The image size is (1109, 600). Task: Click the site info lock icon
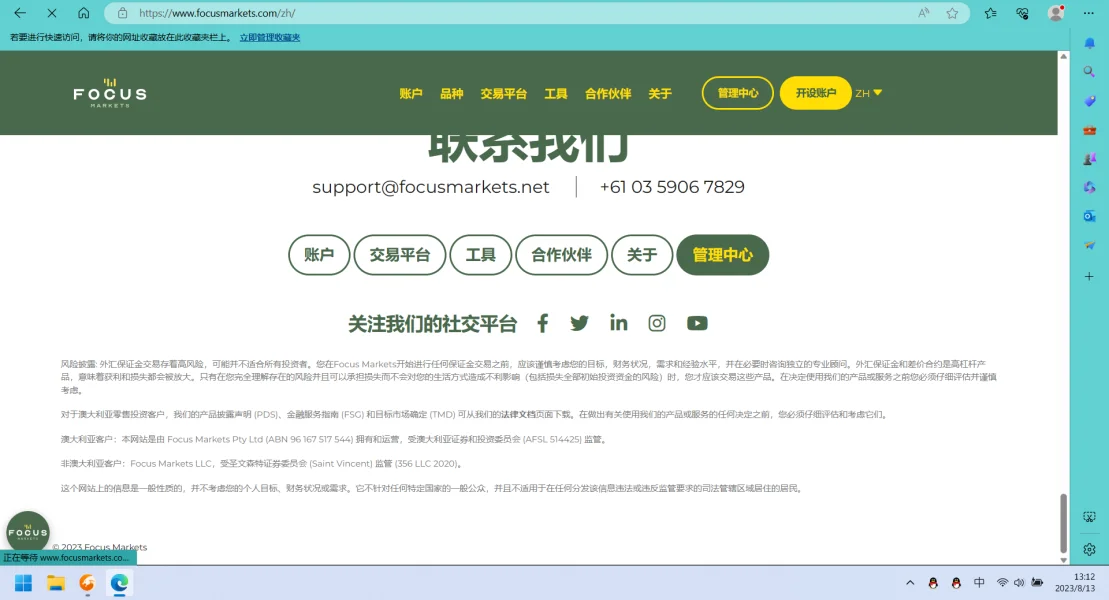[122, 13]
